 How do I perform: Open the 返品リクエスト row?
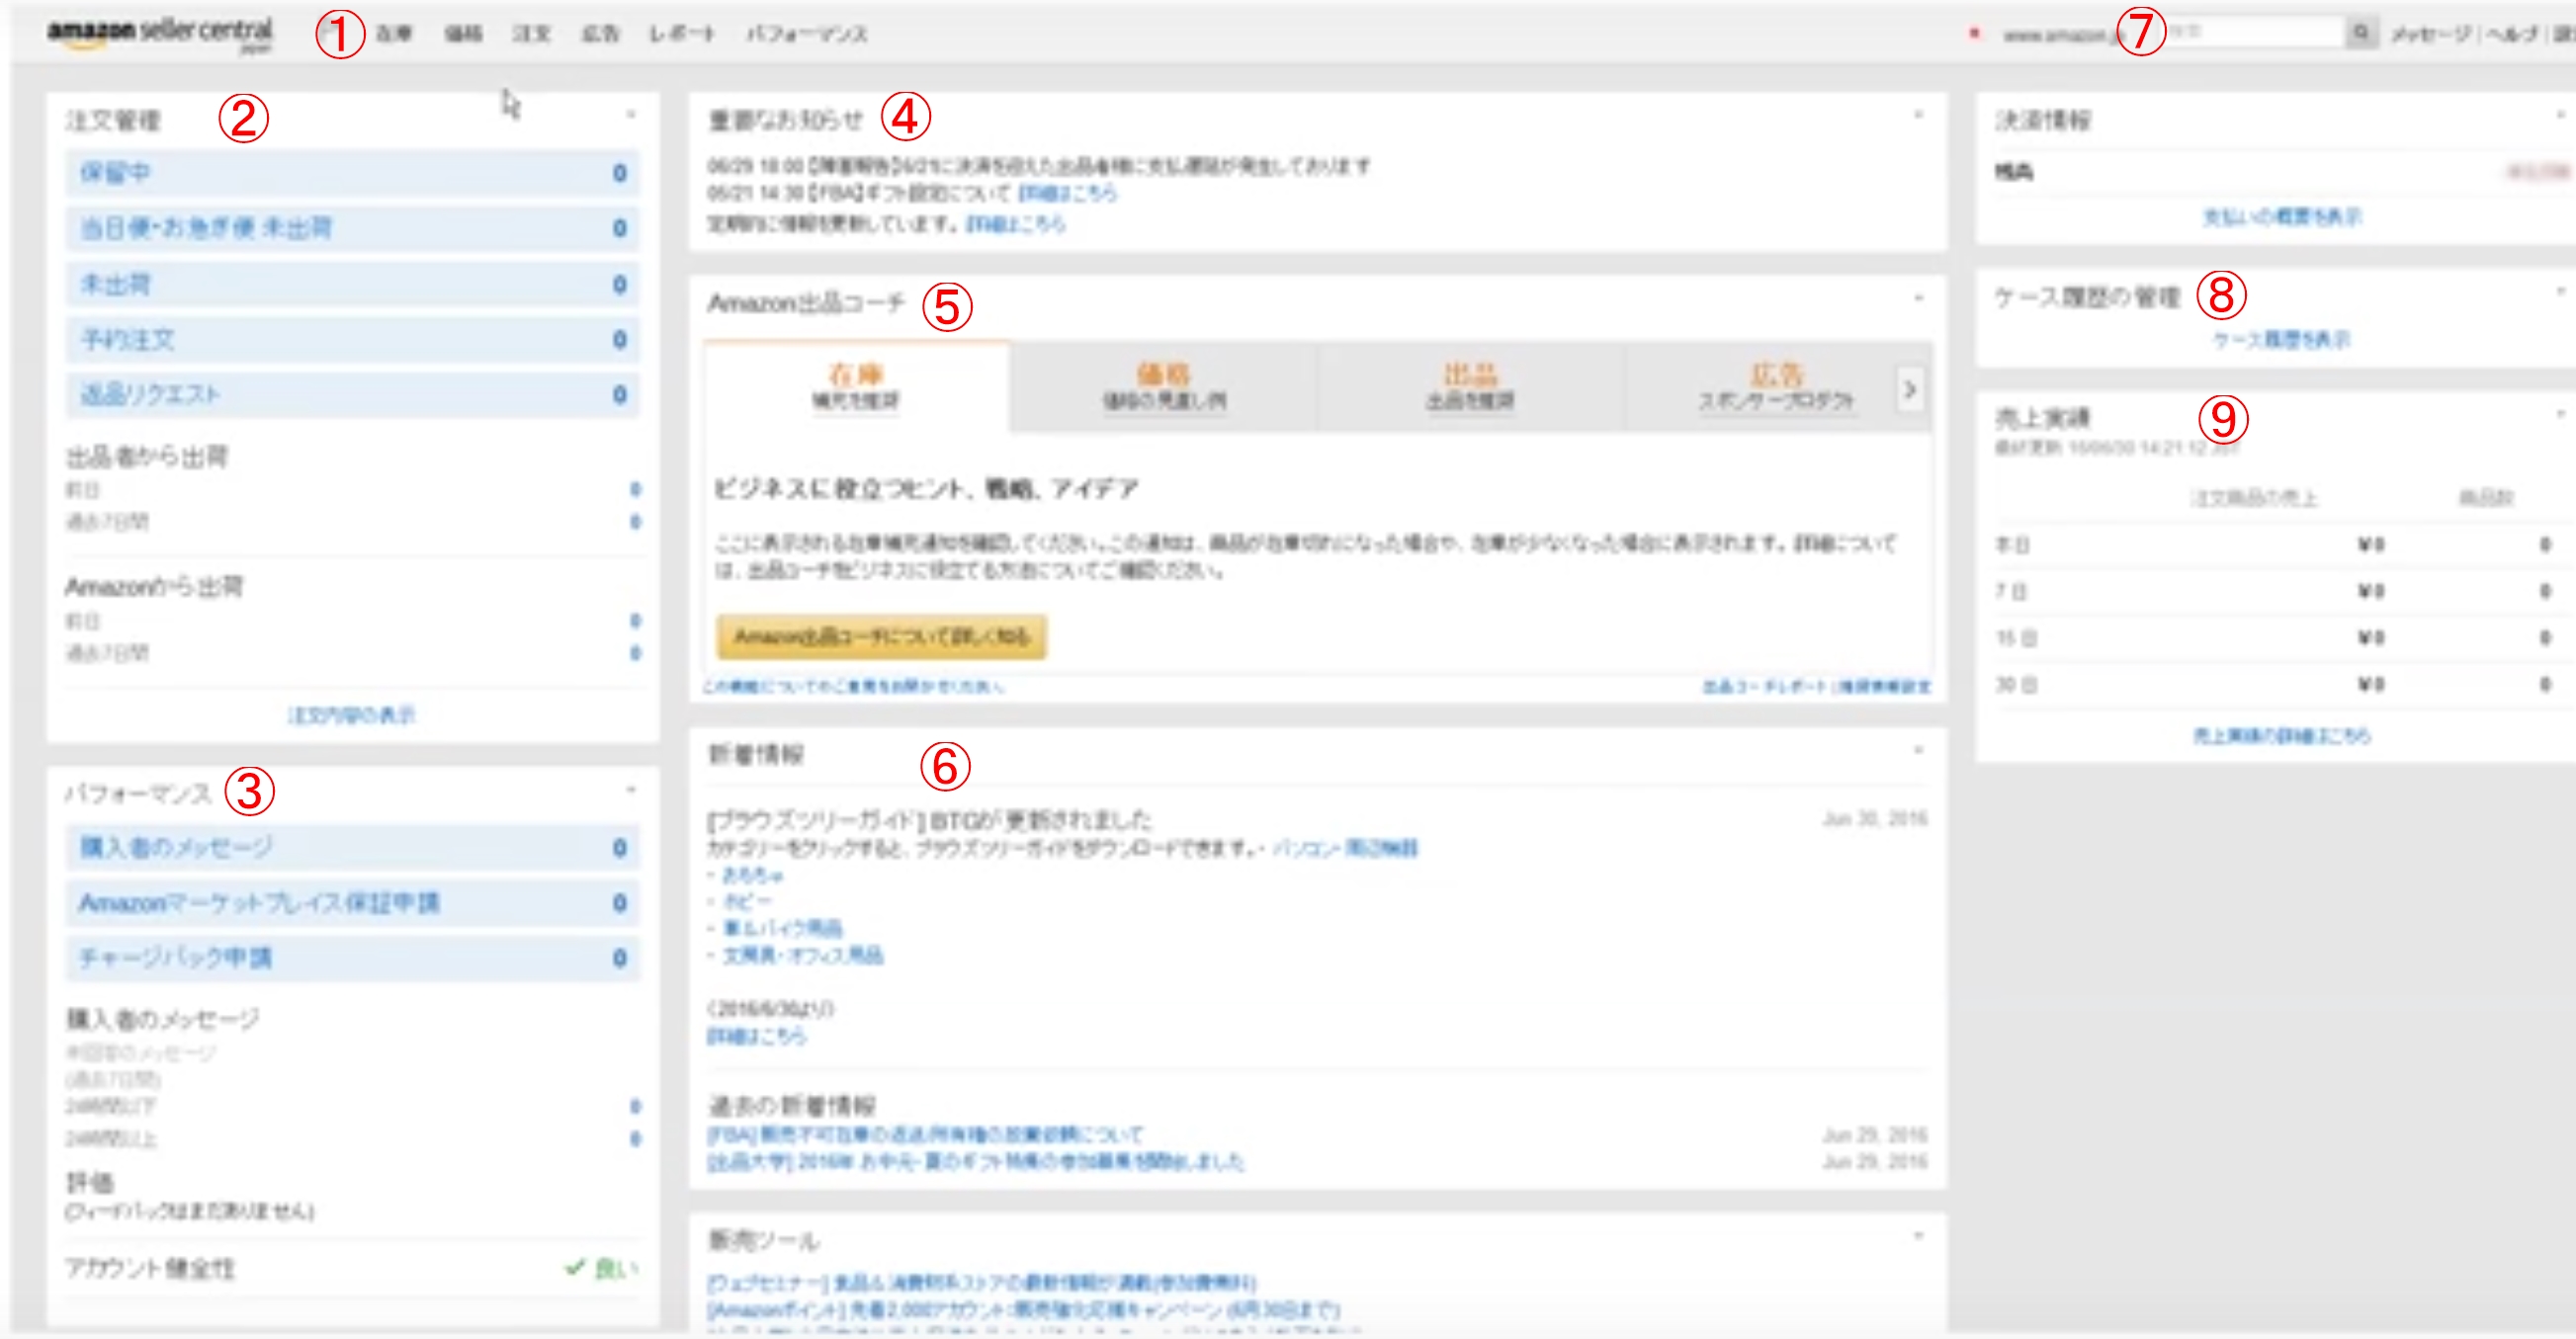[352, 394]
